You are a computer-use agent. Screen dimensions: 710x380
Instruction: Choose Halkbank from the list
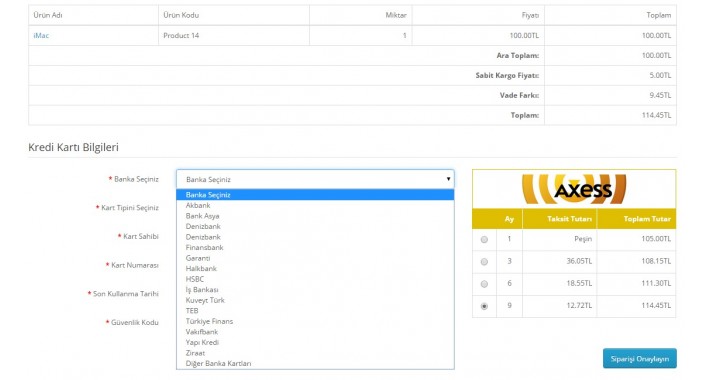[315, 269]
